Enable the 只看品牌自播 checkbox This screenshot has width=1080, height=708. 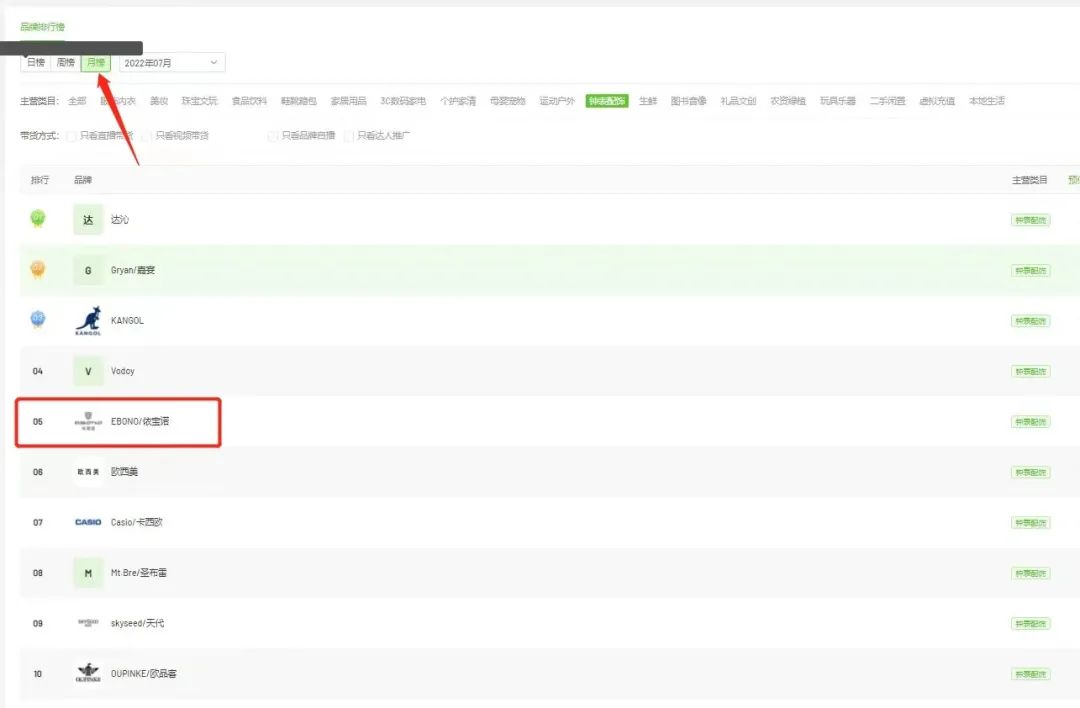272,136
